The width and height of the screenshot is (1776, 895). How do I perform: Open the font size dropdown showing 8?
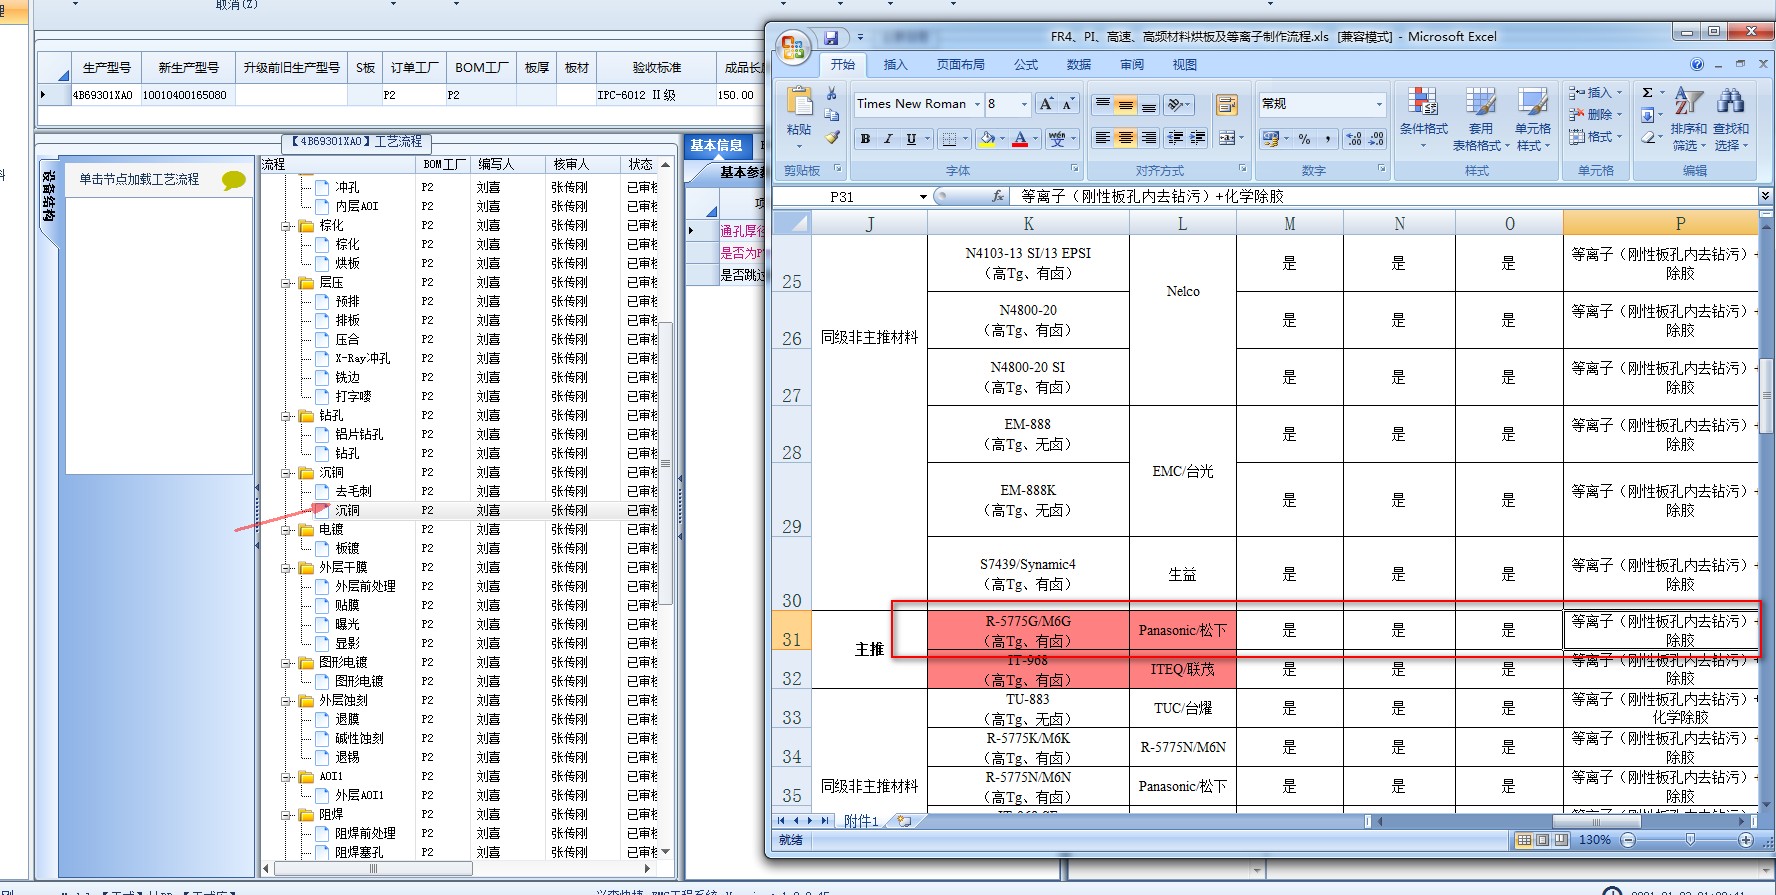point(1024,104)
